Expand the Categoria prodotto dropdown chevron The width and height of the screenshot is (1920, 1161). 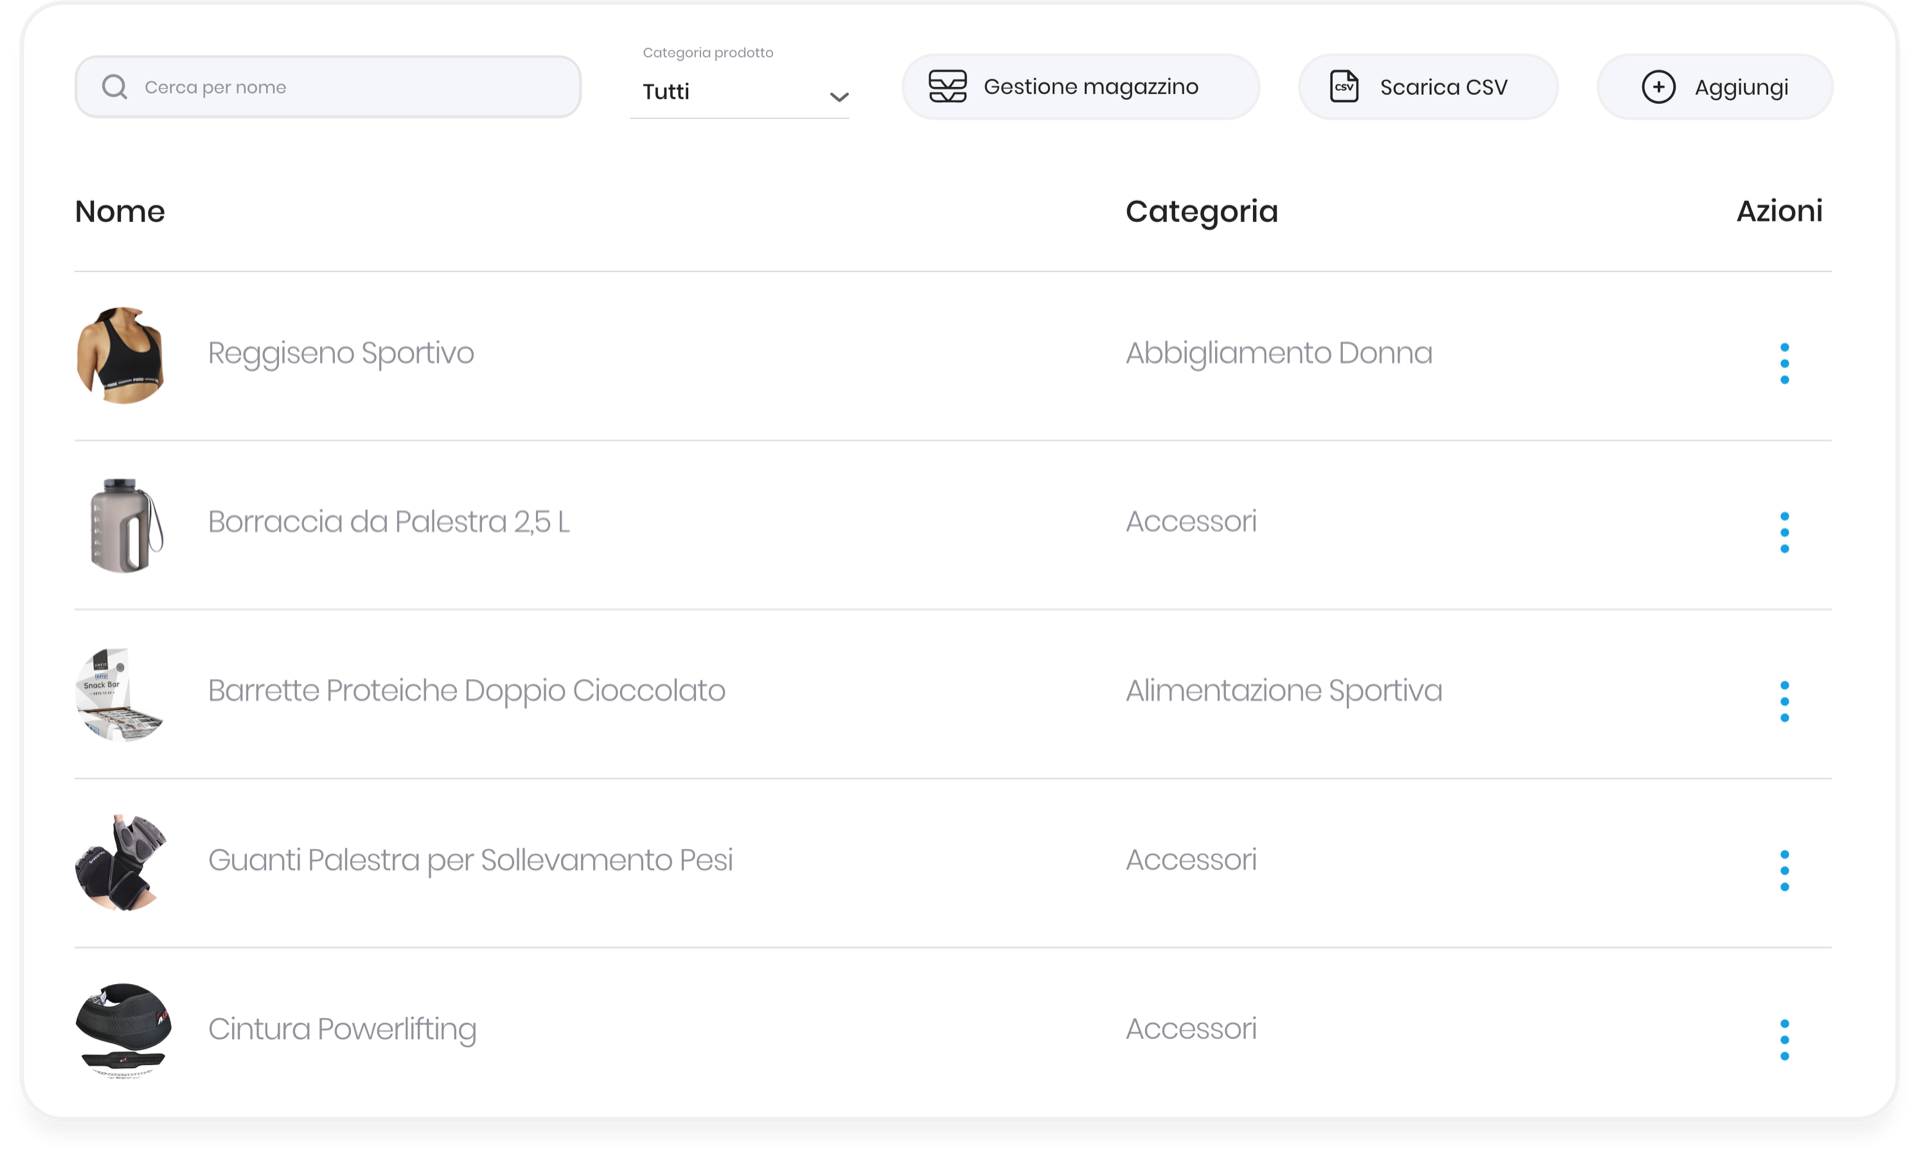tap(838, 97)
